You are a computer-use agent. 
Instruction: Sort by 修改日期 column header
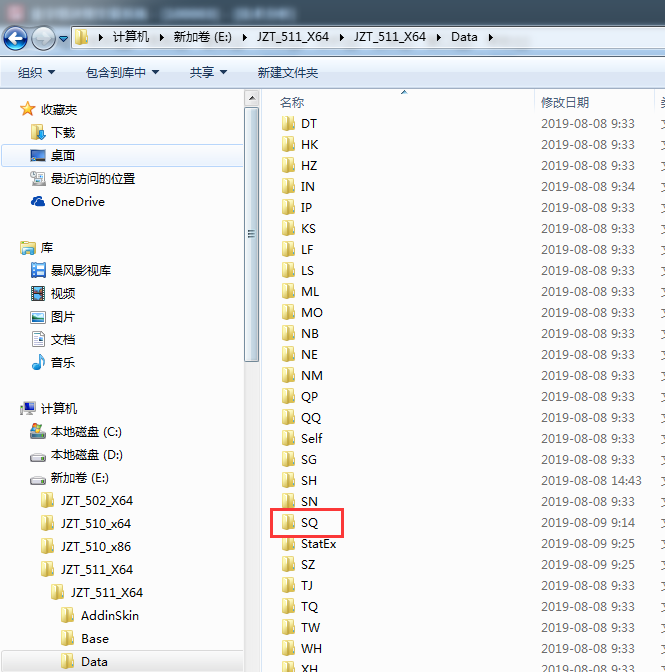coord(565,102)
